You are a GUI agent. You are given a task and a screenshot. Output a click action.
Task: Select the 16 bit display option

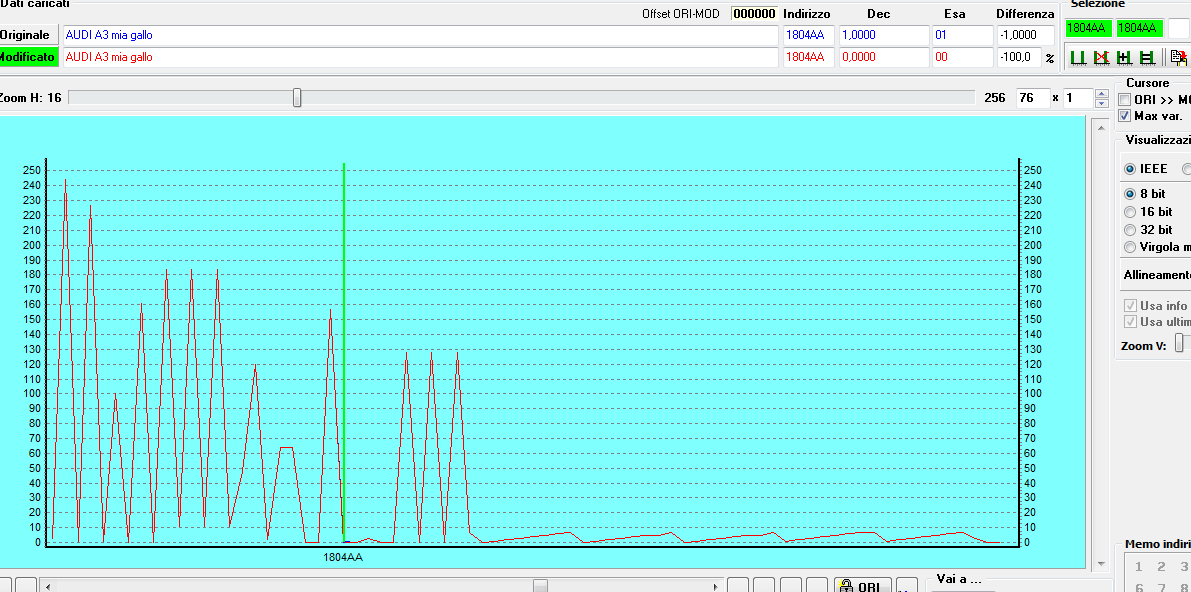1131,212
